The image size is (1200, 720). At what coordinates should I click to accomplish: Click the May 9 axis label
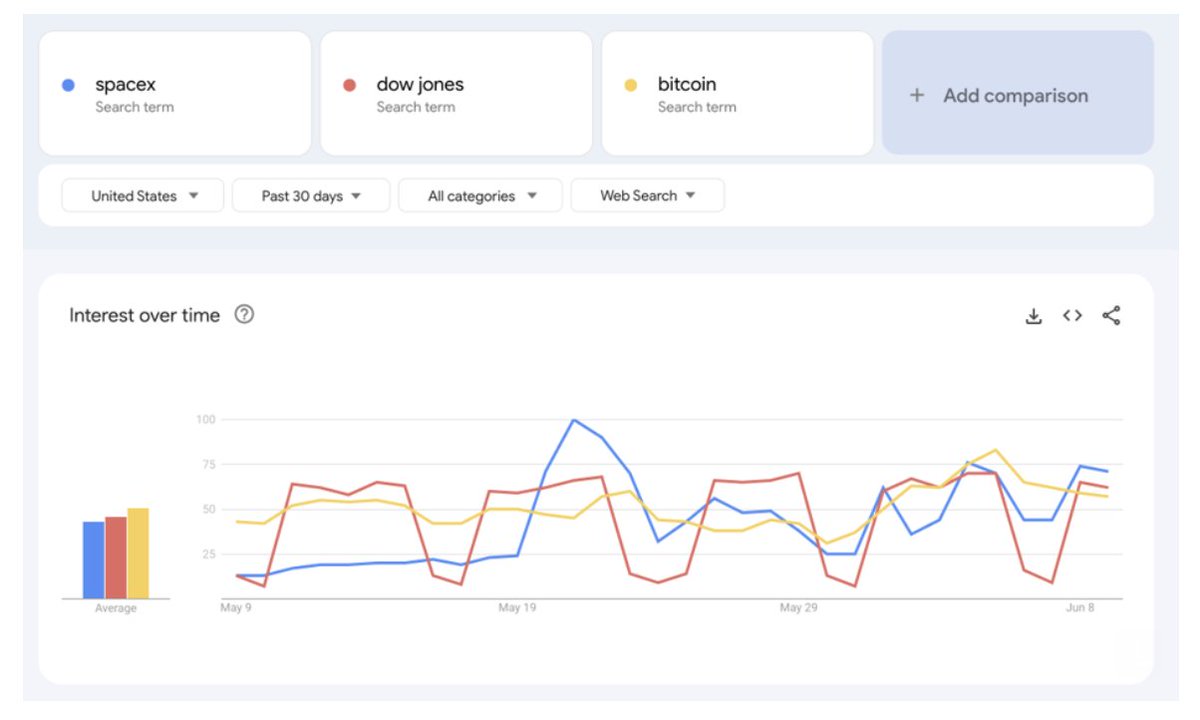click(x=236, y=608)
